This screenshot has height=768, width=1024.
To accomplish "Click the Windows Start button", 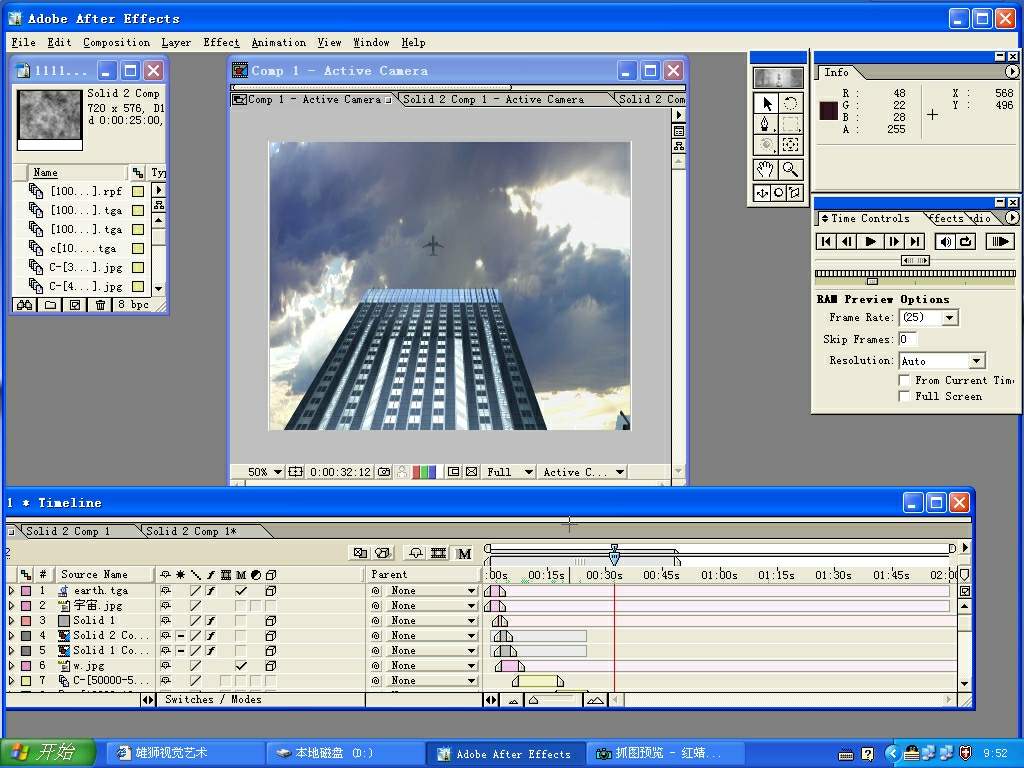I will coord(48,753).
